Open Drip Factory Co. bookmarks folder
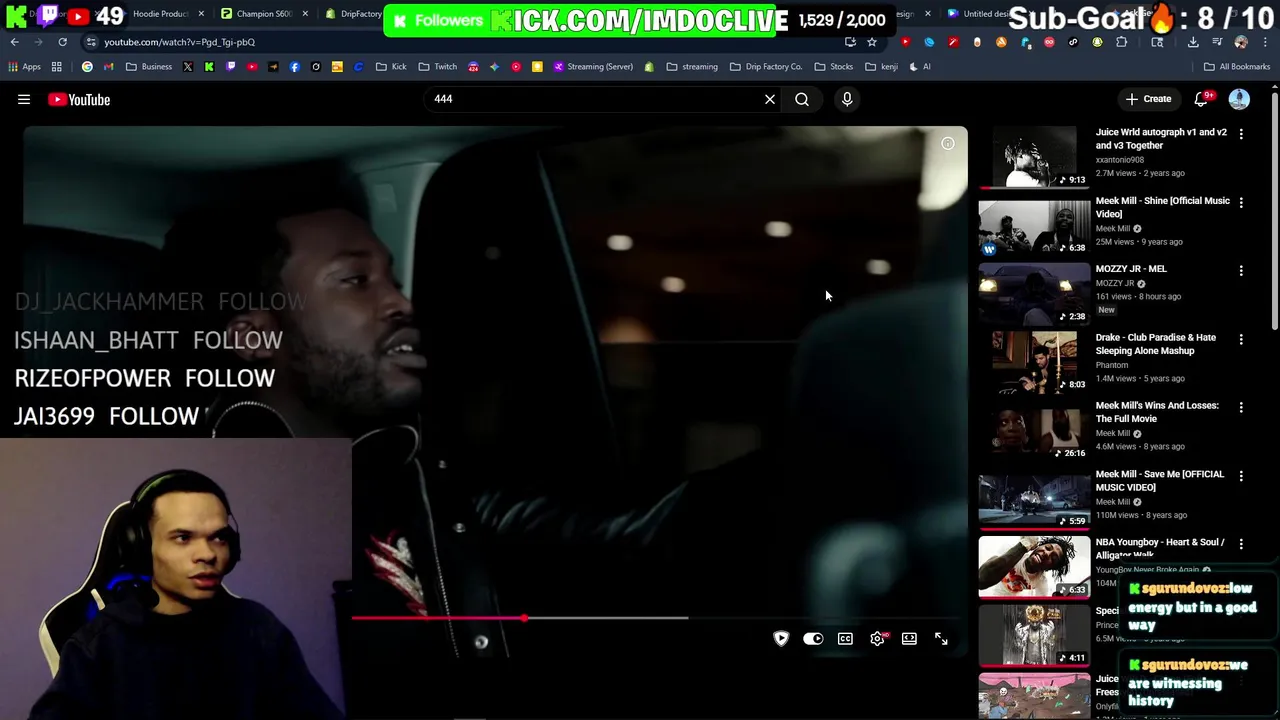This screenshot has width=1280, height=720. click(766, 67)
